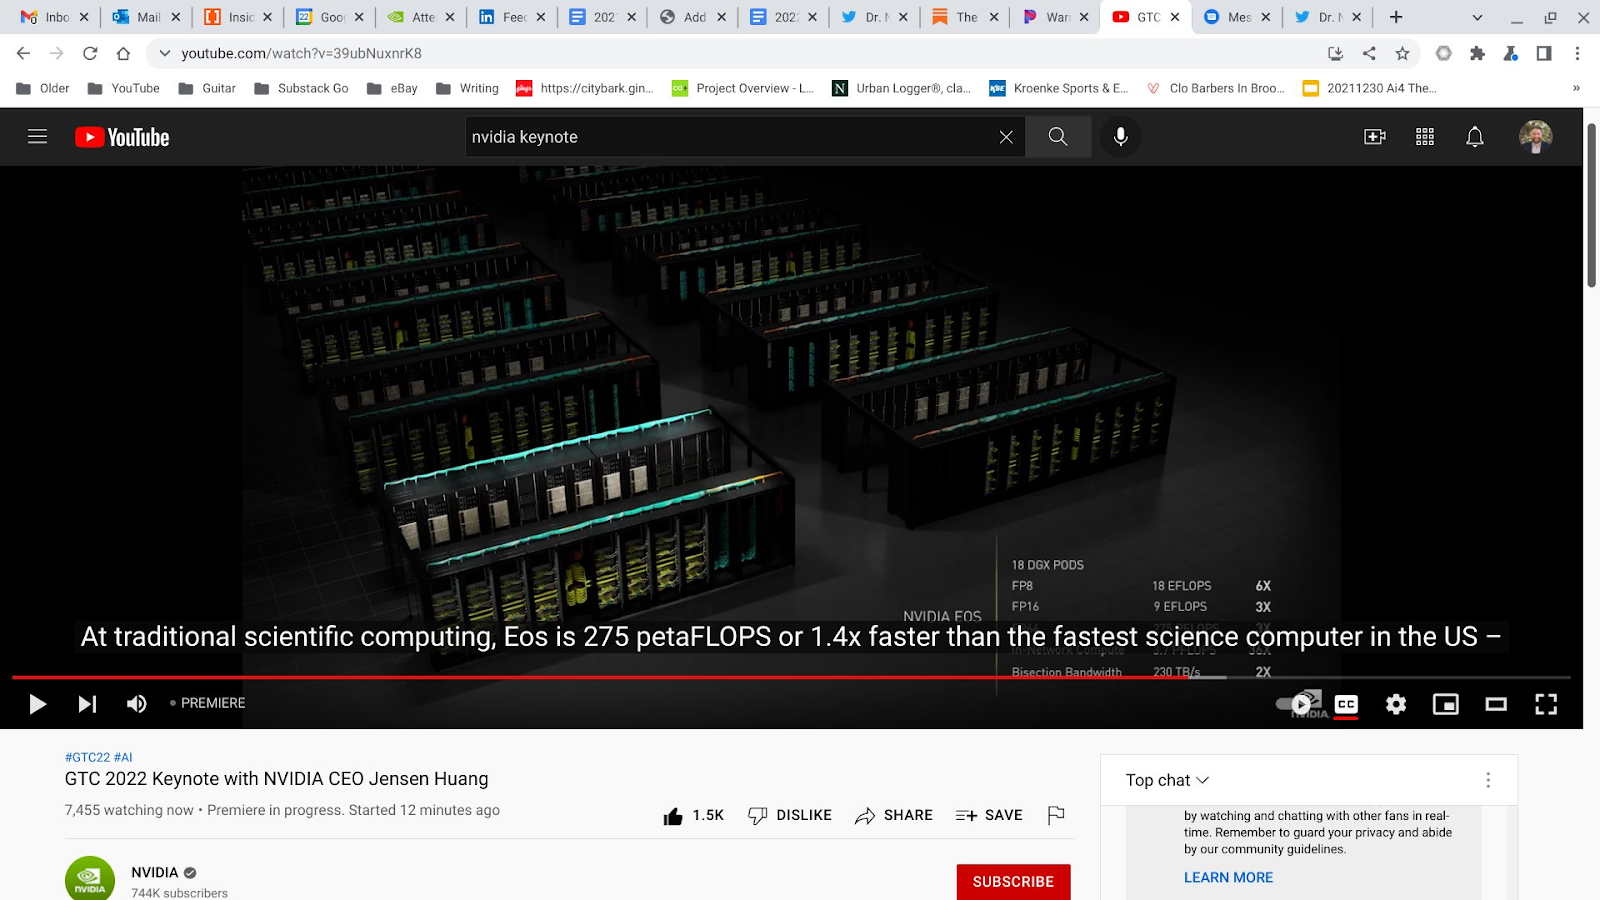Click the YouTube URL in the address bar
Screen dimensions: 1600x900
coord(301,54)
